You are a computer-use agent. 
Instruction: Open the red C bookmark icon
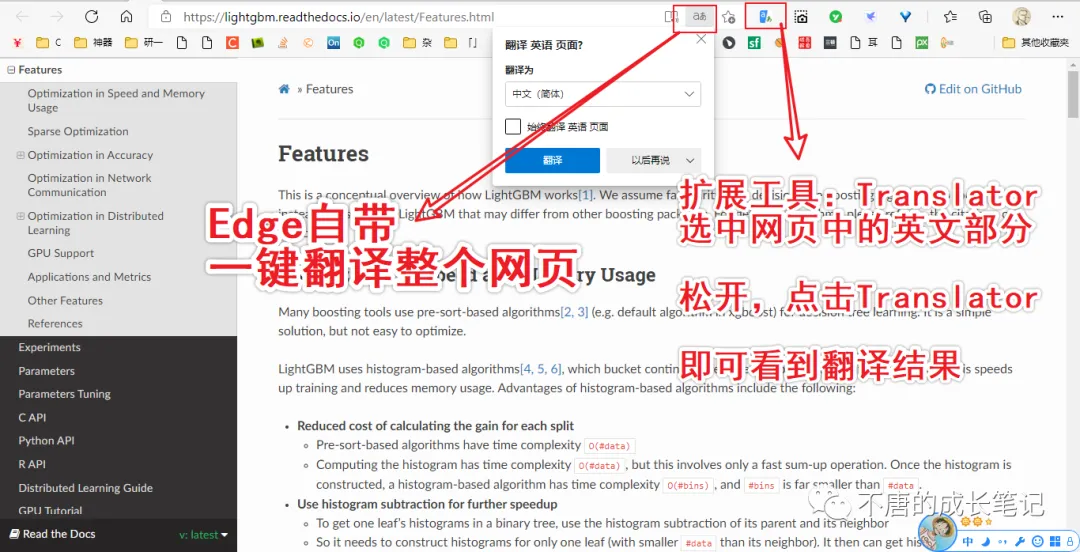(231, 43)
